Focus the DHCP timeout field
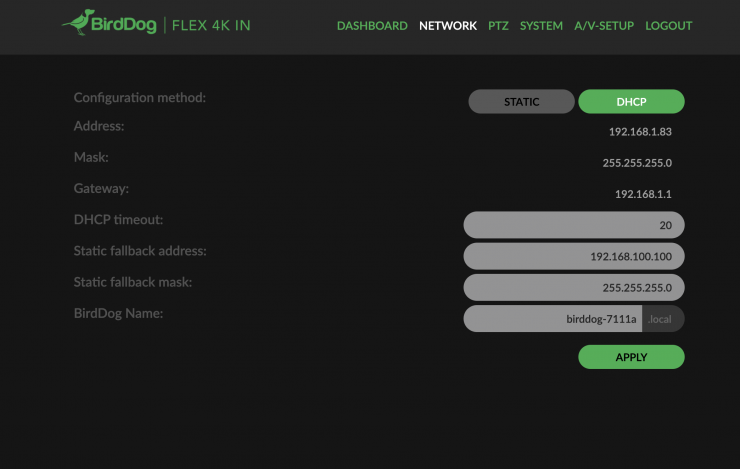This screenshot has height=469, width=740. (x=574, y=225)
